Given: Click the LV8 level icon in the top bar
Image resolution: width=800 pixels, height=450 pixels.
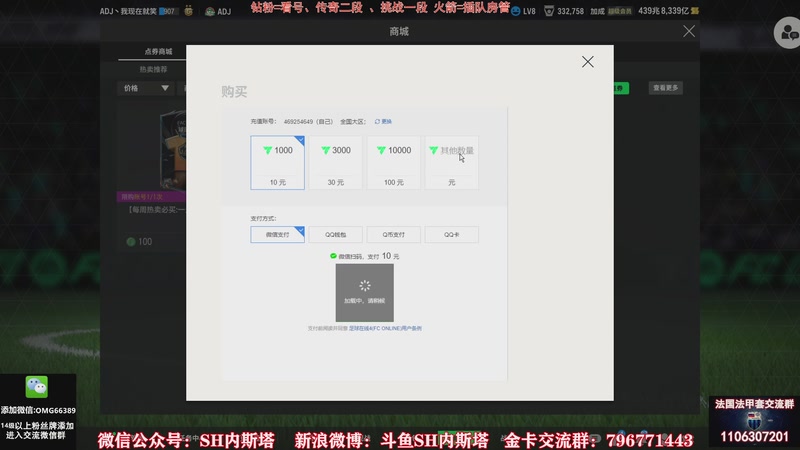Looking at the screenshot, I should tap(516, 11).
